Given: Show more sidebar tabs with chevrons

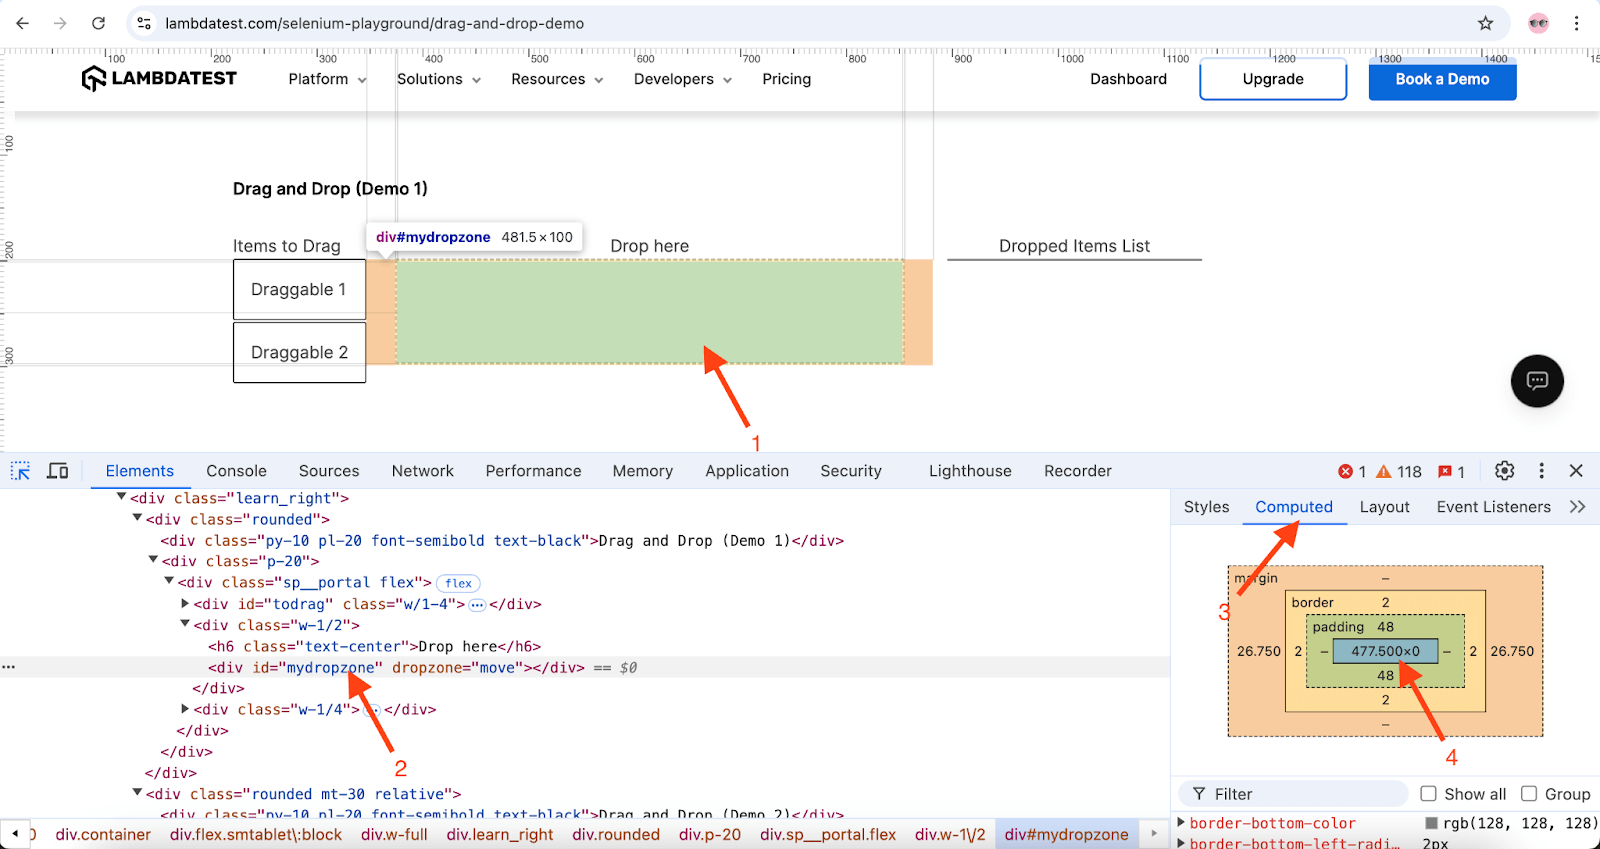Looking at the screenshot, I should 1578,507.
